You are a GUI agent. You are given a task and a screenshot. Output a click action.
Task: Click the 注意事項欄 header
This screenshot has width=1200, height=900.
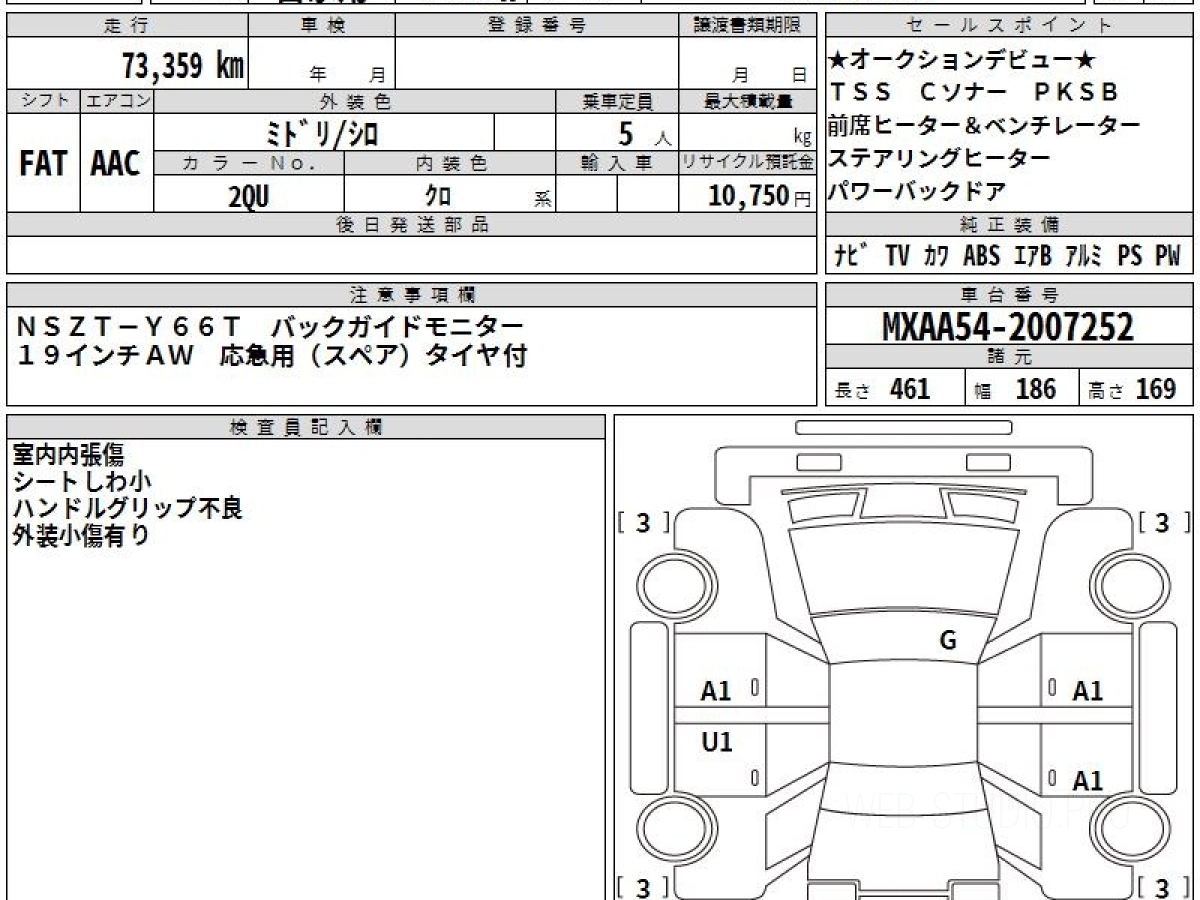tap(412, 295)
